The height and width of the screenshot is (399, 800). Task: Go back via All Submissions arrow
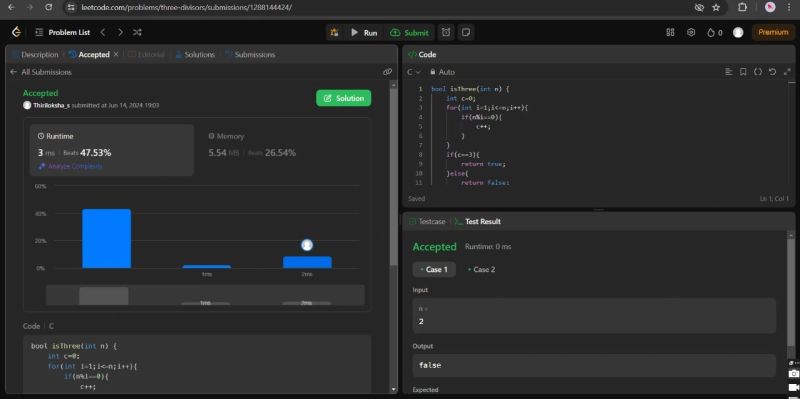click(13, 72)
